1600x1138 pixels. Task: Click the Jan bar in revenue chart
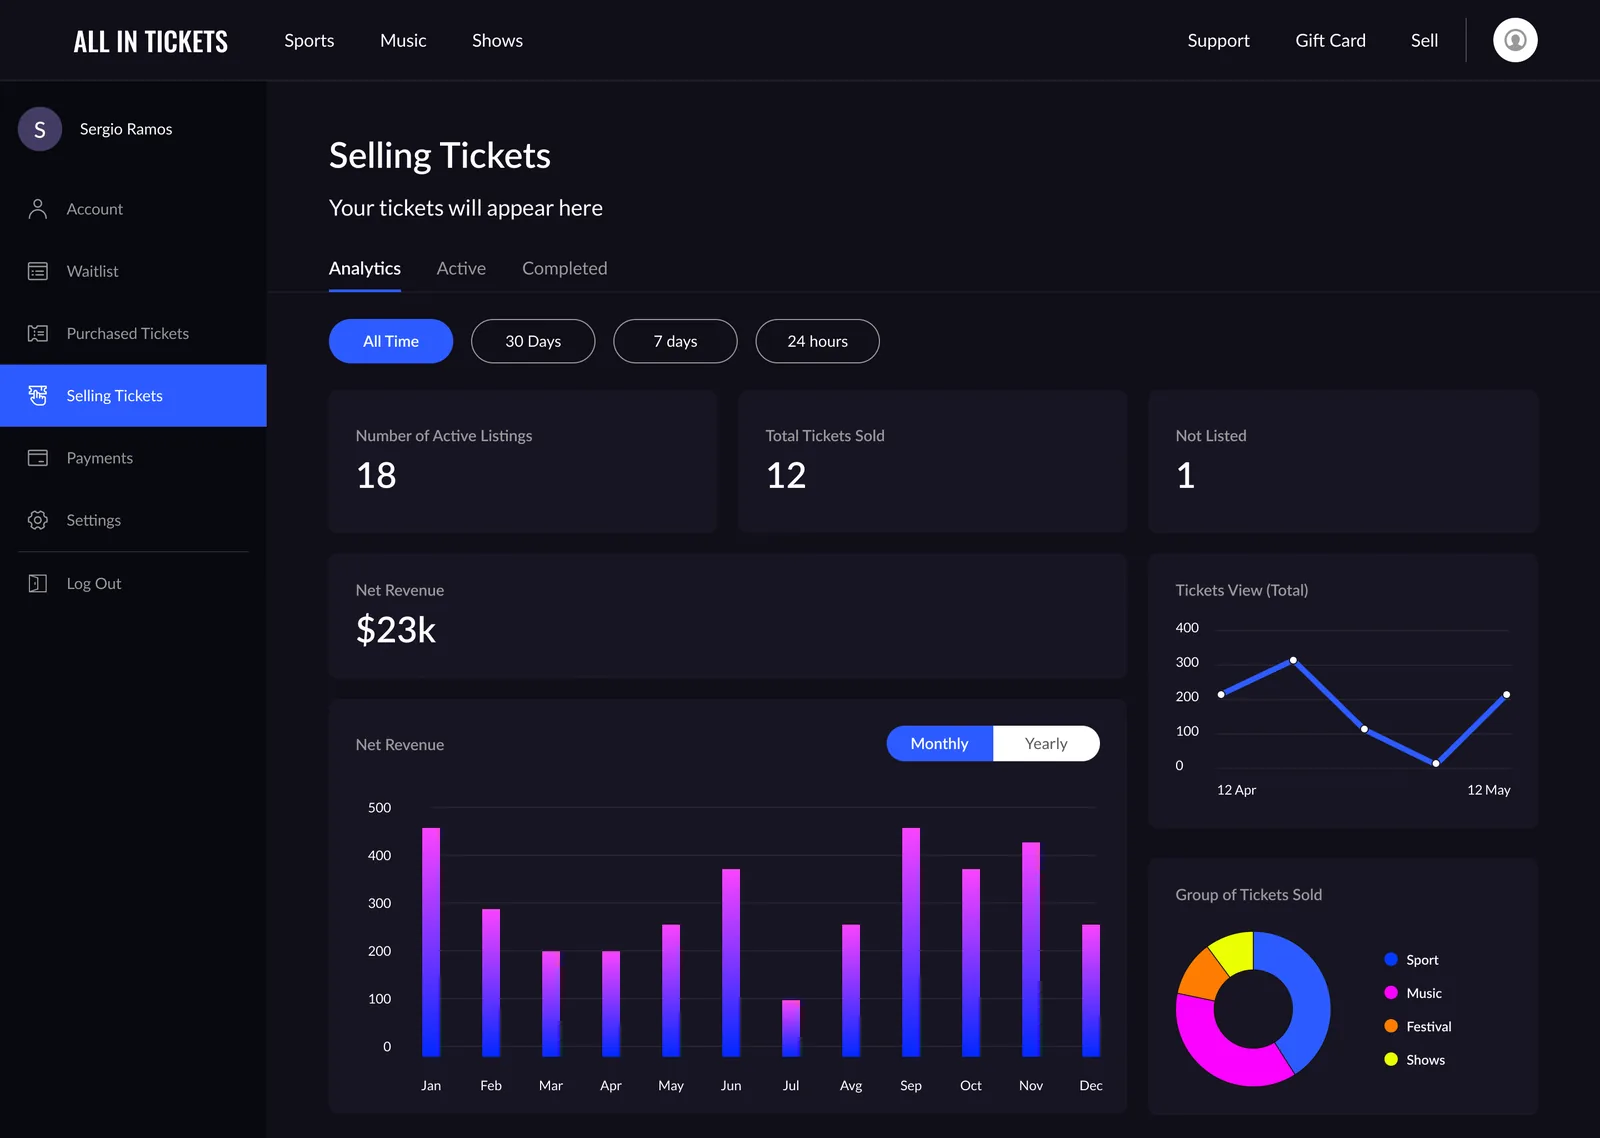coord(431,942)
